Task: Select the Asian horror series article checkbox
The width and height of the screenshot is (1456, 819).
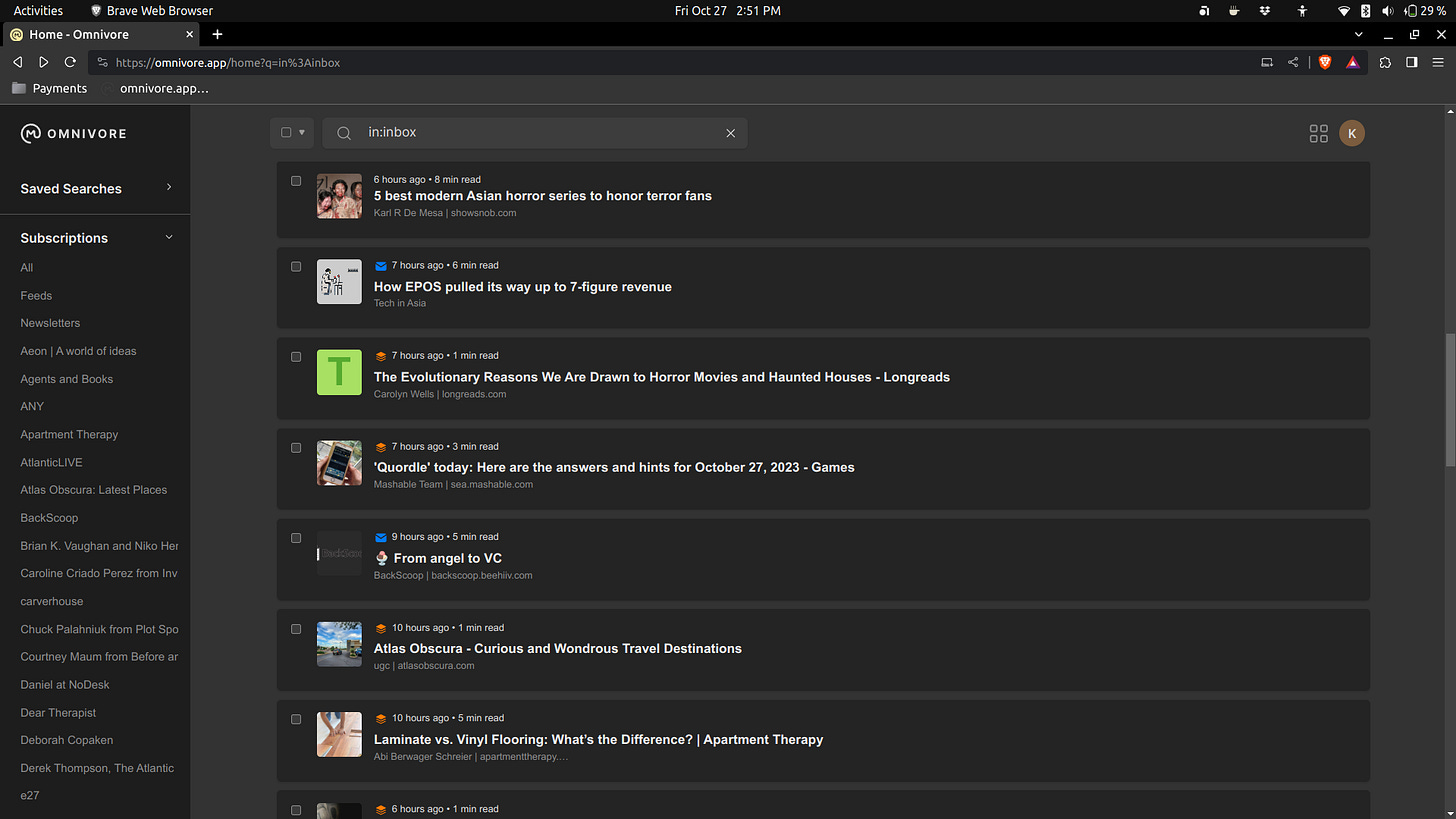Action: (296, 181)
